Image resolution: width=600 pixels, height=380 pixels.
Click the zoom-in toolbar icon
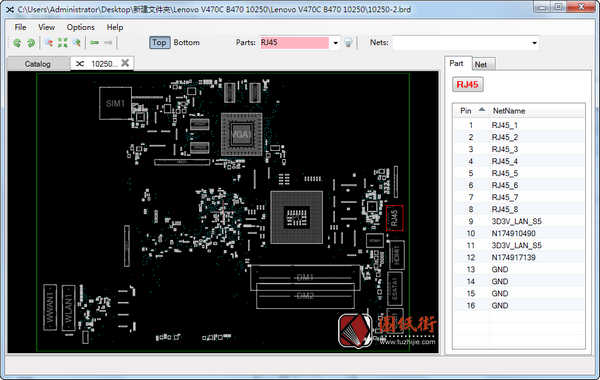tap(49, 43)
